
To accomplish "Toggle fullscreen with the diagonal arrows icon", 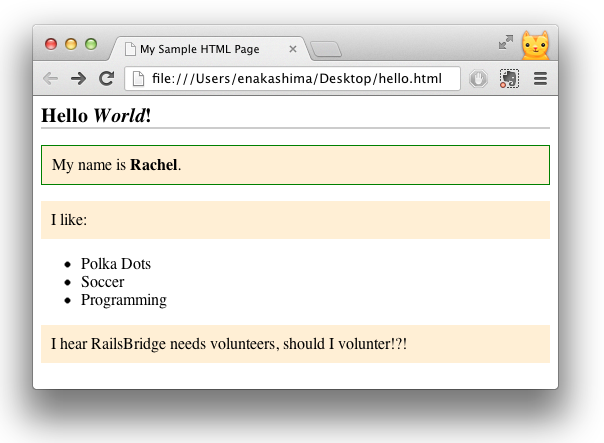I will (x=506, y=42).
